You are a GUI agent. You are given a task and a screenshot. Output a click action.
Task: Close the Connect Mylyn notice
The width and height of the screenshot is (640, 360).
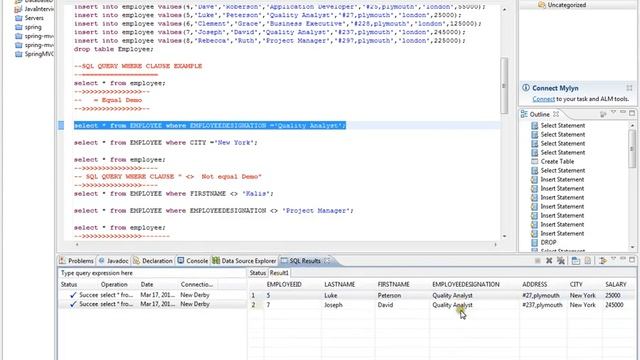click(629, 88)
